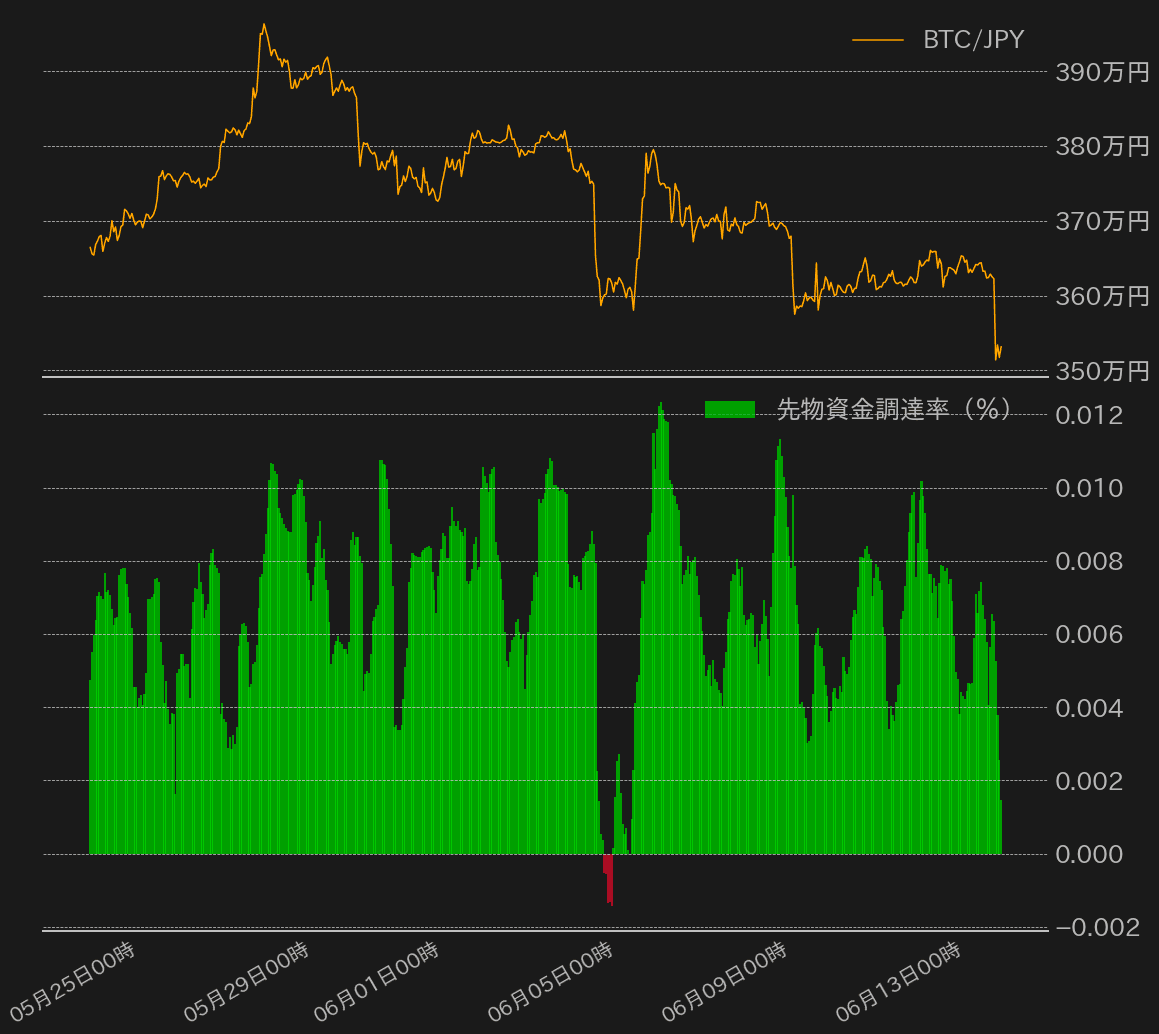Select the 350万円 price axis label
This screenshot has height=1034, width=1159.
(x=1102, y=372)
